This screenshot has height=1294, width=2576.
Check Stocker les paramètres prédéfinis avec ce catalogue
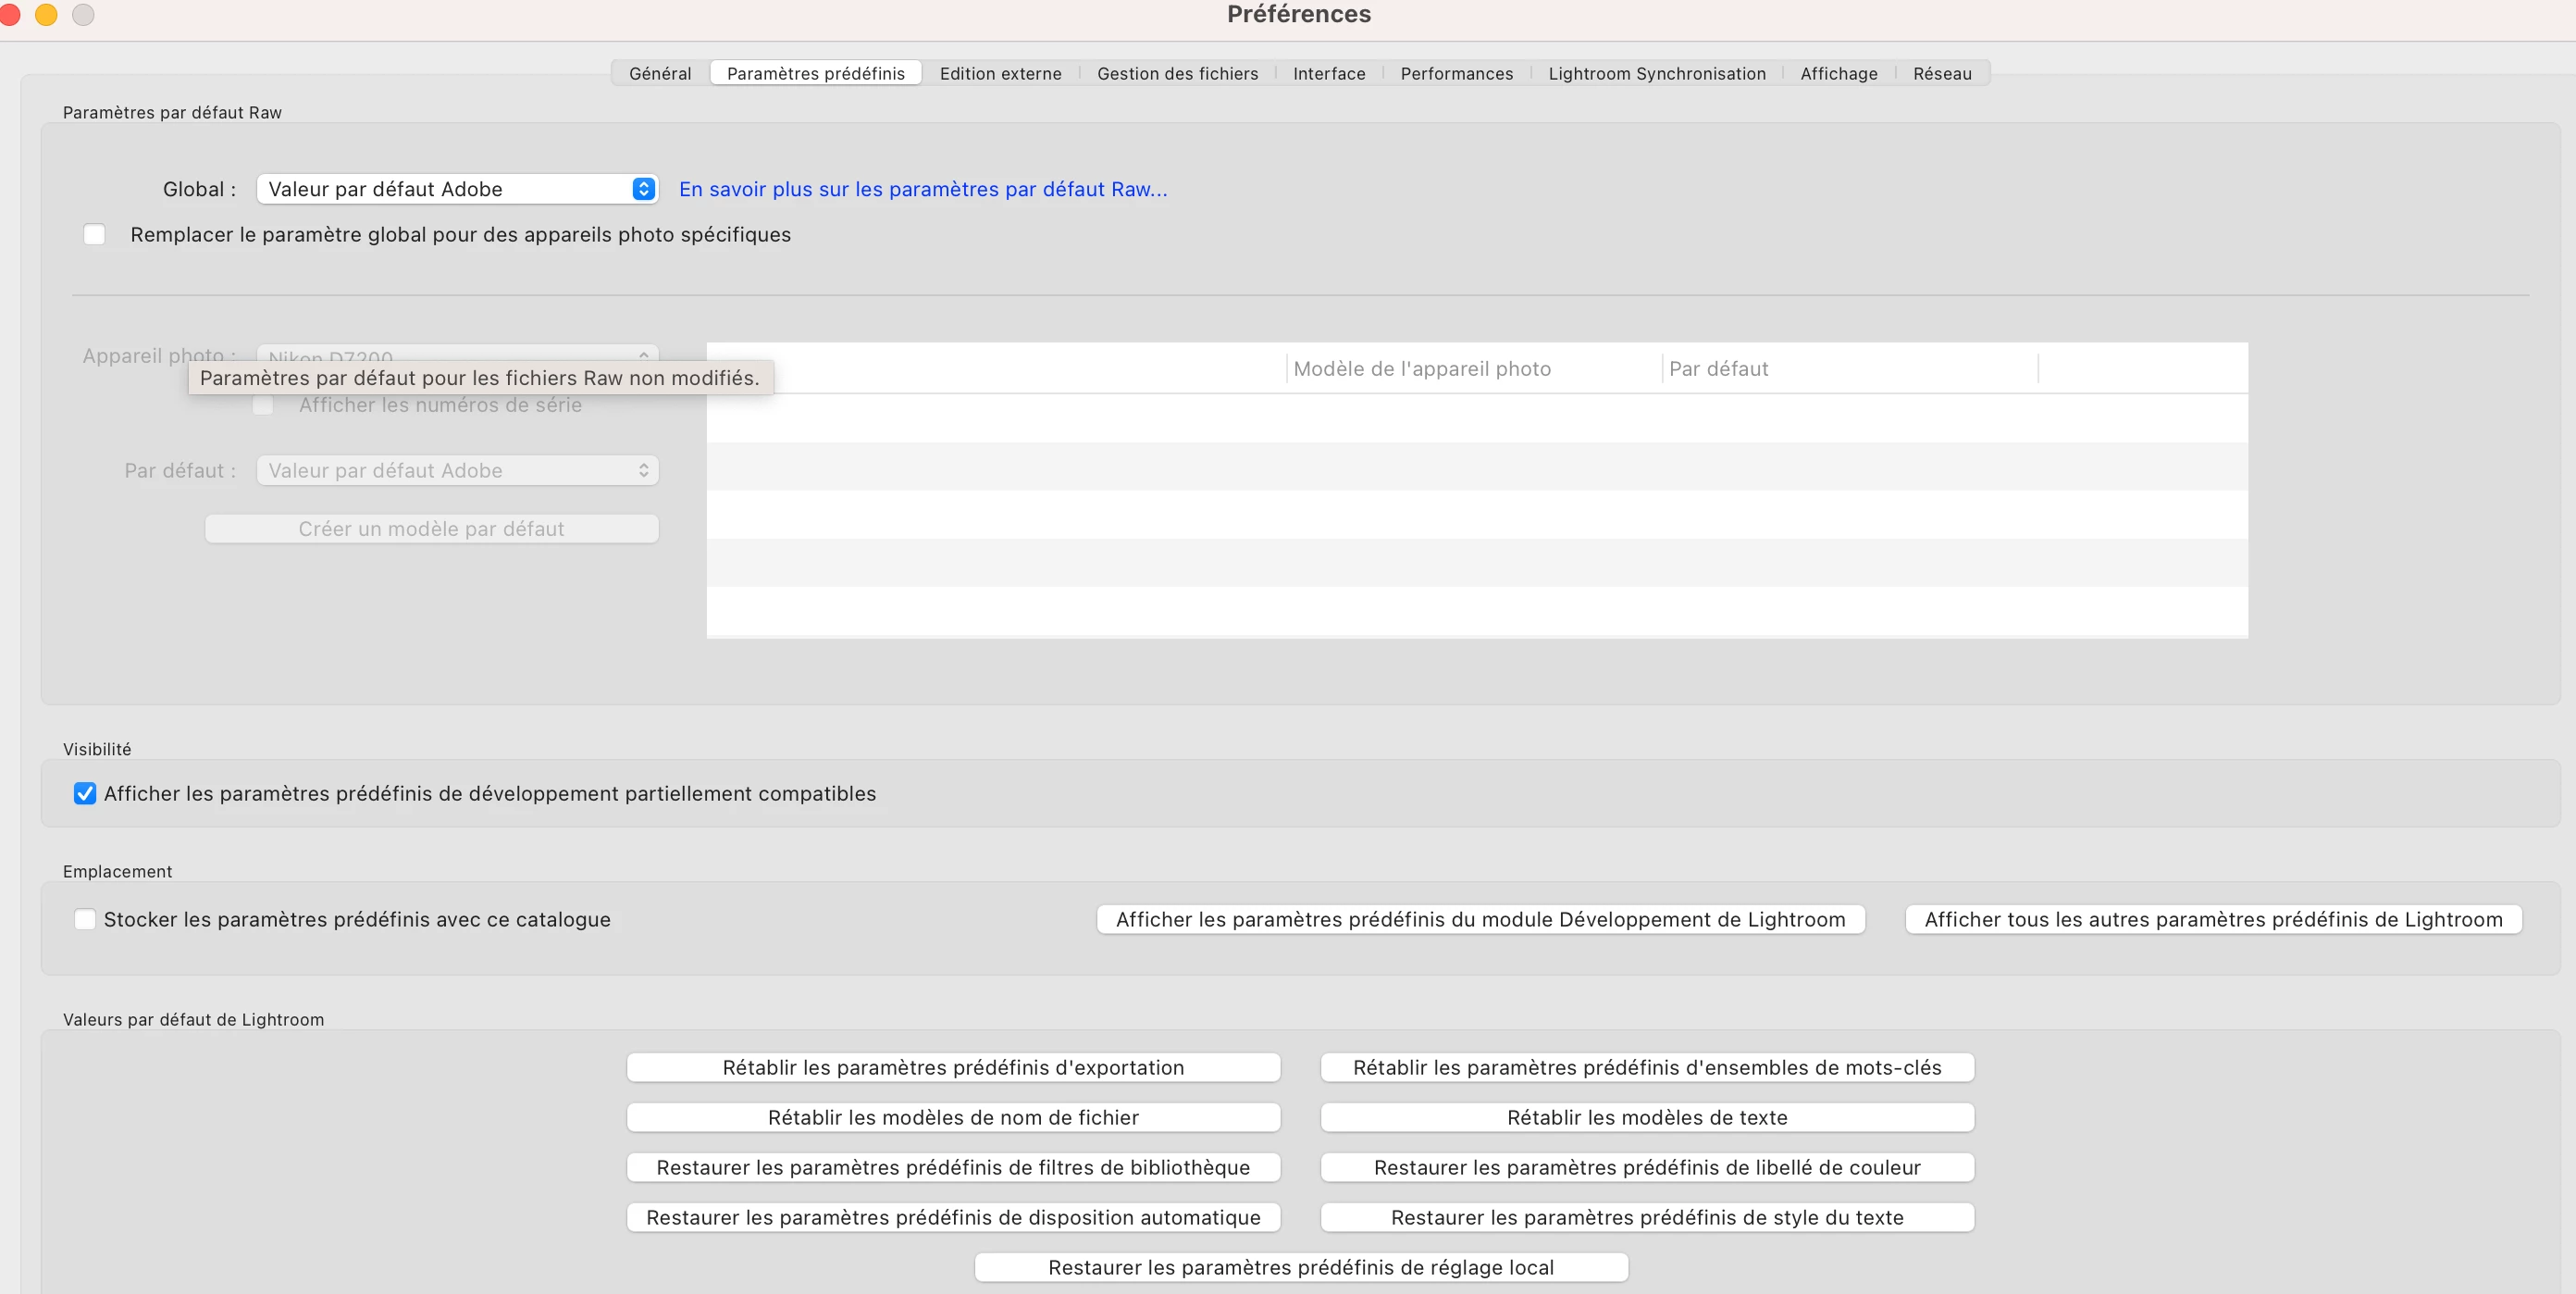point(85,919)
